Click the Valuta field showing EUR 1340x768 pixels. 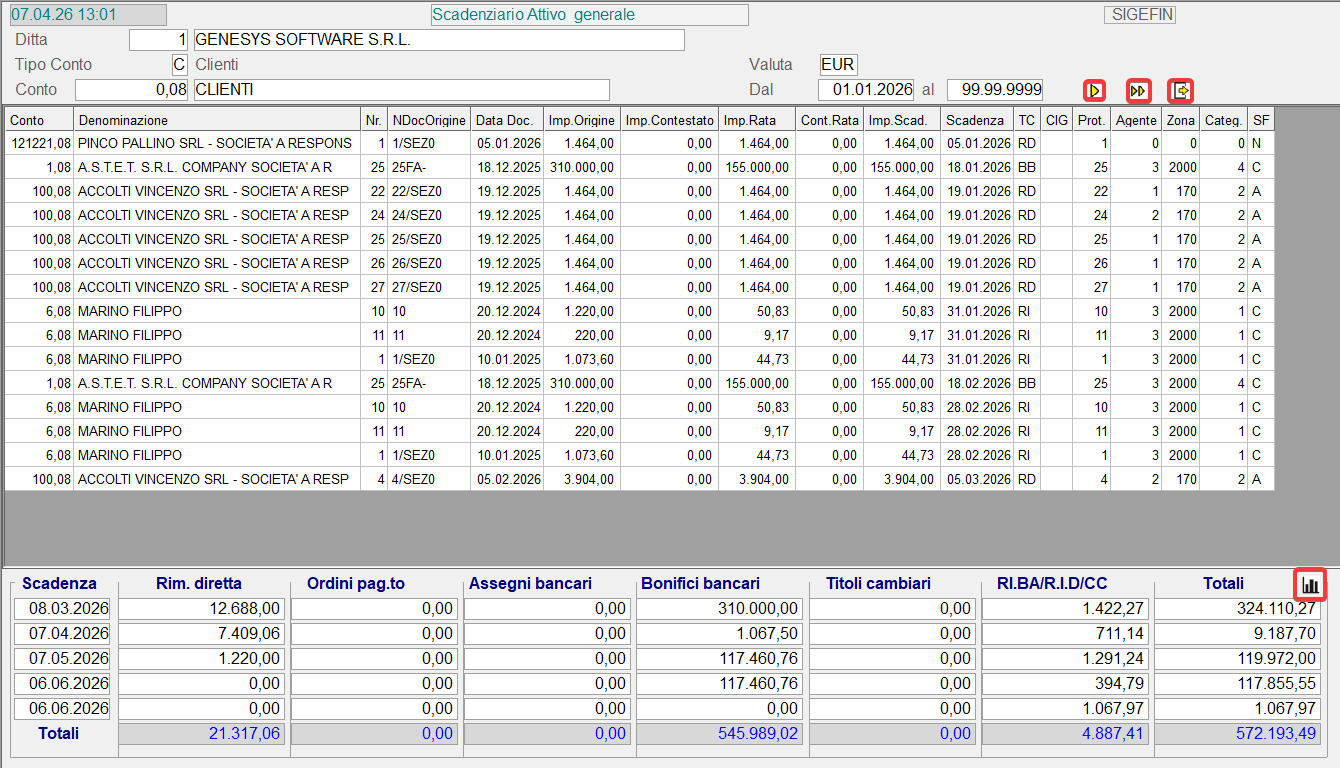coord(838,65)
